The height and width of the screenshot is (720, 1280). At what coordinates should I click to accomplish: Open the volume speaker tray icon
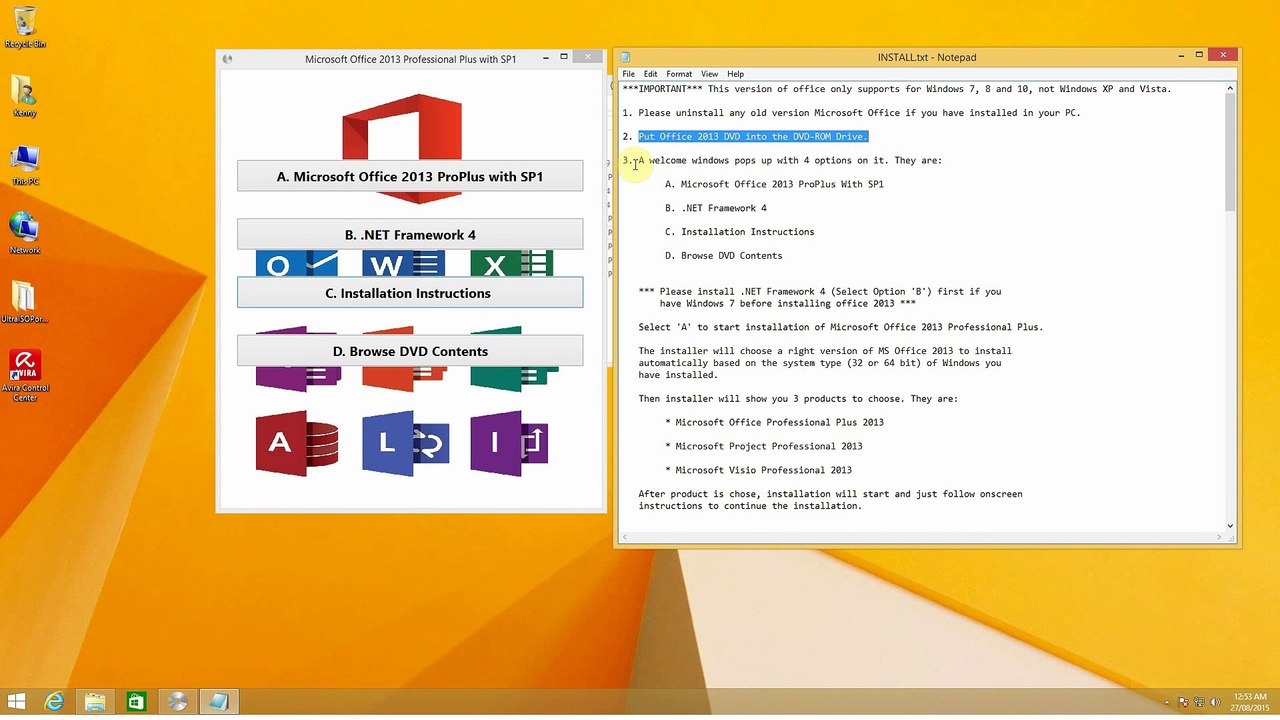click(1216, 702)
